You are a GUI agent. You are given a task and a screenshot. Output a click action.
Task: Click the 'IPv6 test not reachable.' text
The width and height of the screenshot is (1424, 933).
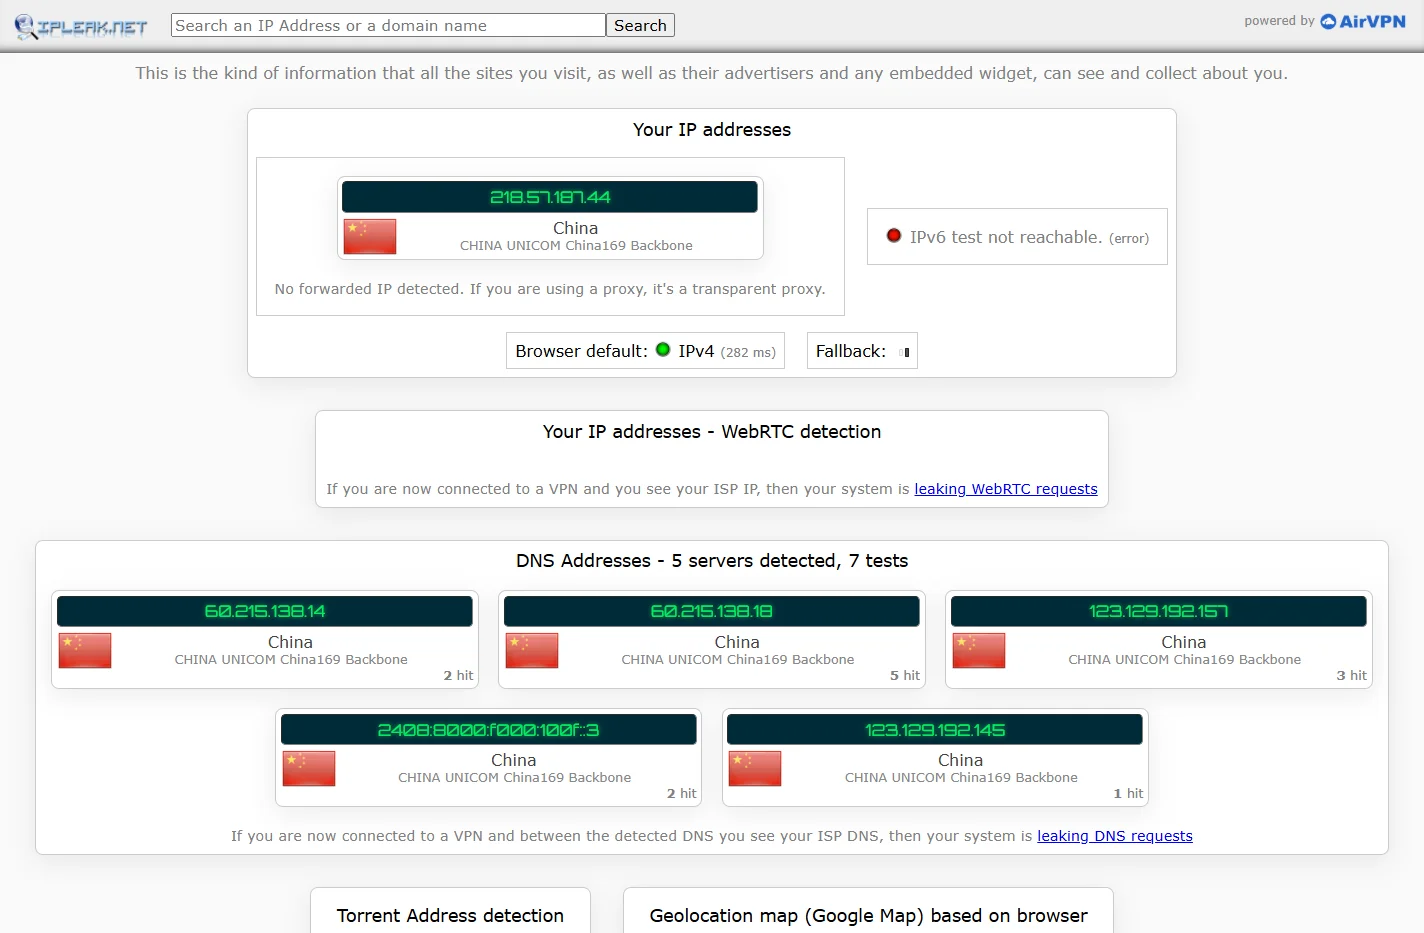(1006, 237)
